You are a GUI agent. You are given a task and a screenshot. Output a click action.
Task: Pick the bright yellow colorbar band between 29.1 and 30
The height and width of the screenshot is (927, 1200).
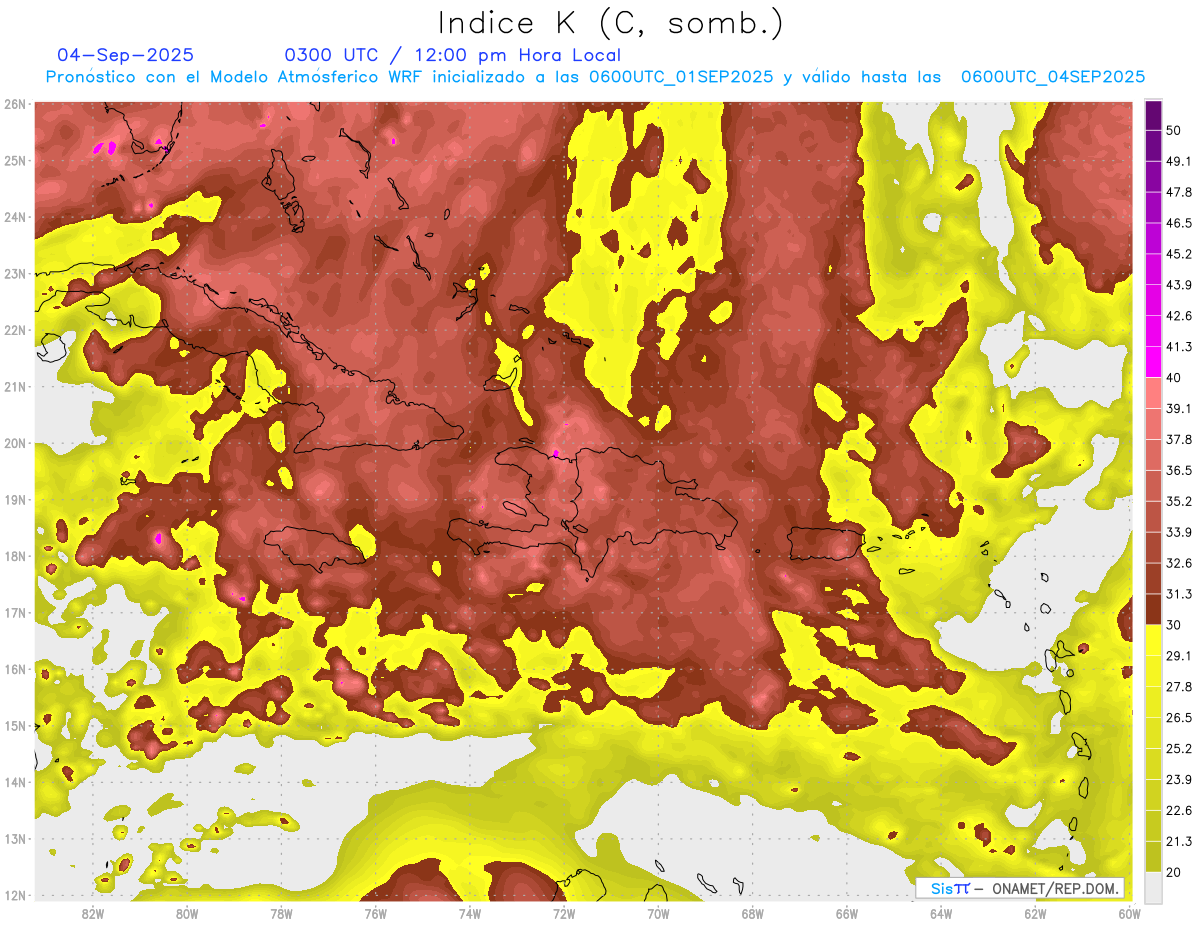click(x=1153, y=639)
